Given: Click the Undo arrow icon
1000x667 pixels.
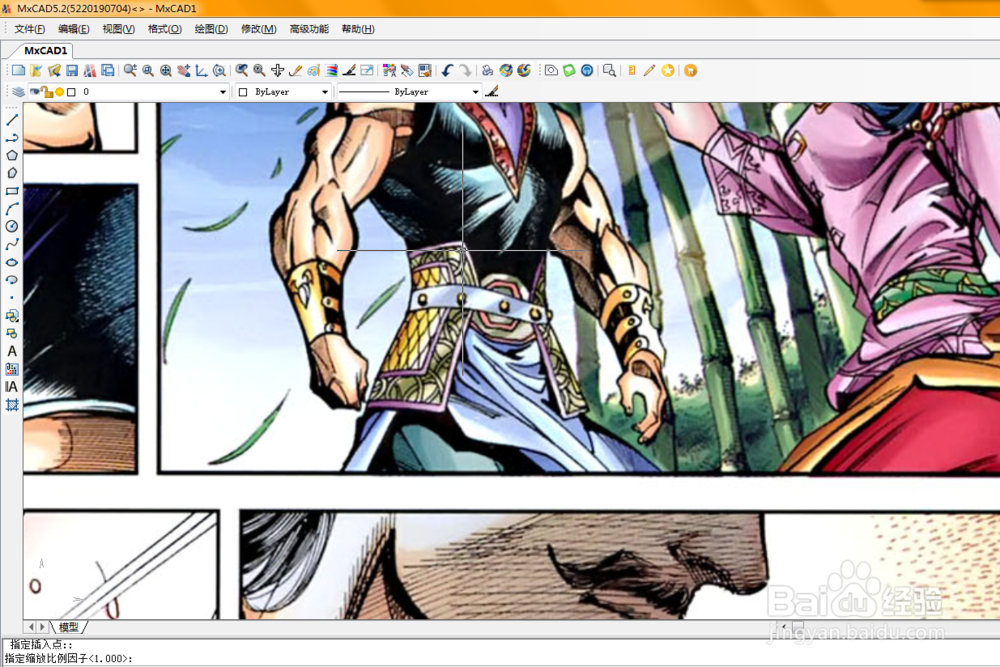Looking at the screenshot, I should [x=447, y=71].
